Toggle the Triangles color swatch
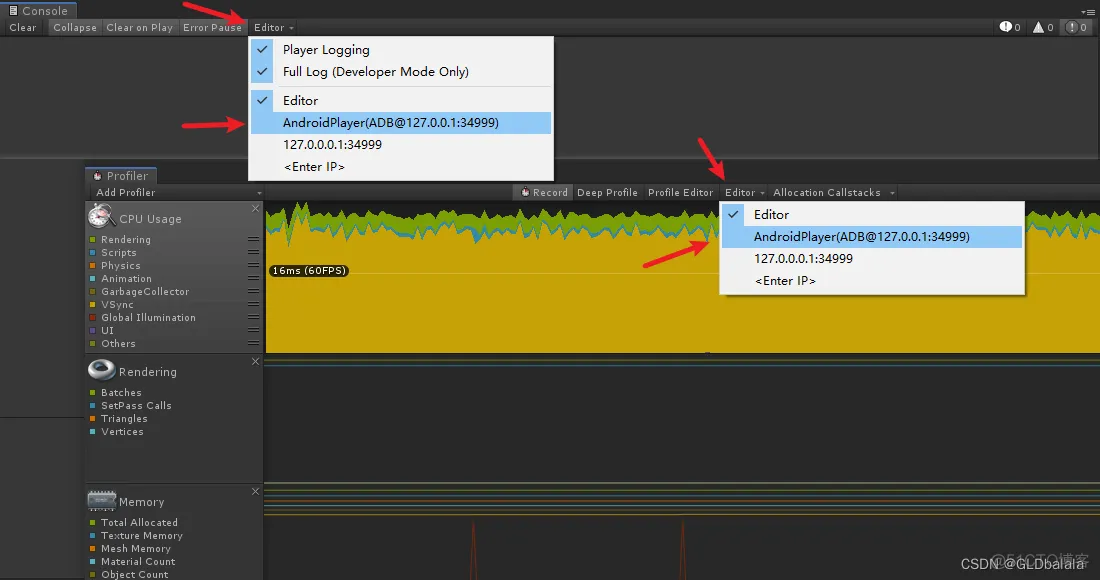1100x580 pixels. pyautogui.click(x=93, y=419)
